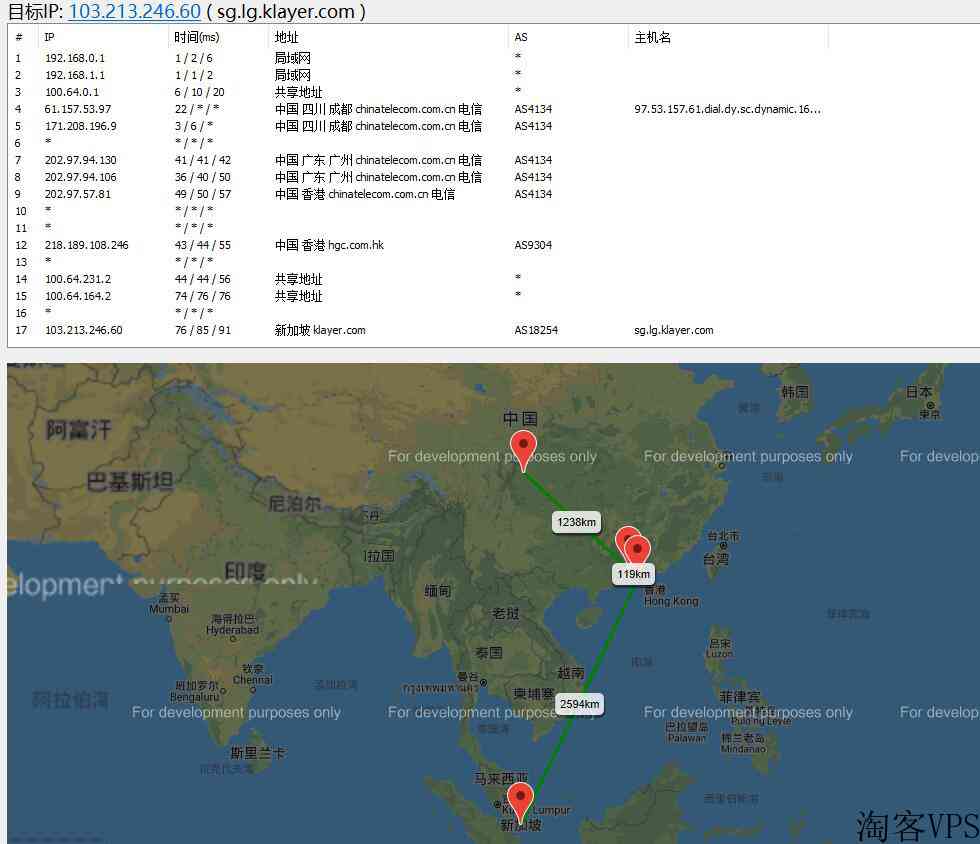Select the hop 12 row 218.189.108.246
This screenshot has height=844, width=980.
[x=87, y=245]
